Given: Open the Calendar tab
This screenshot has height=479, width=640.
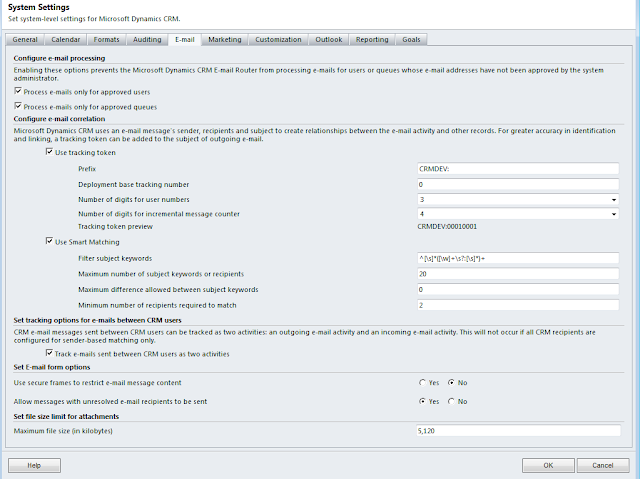Looking at the screenshot, I should pyautogui.click(x=67, y=40).
